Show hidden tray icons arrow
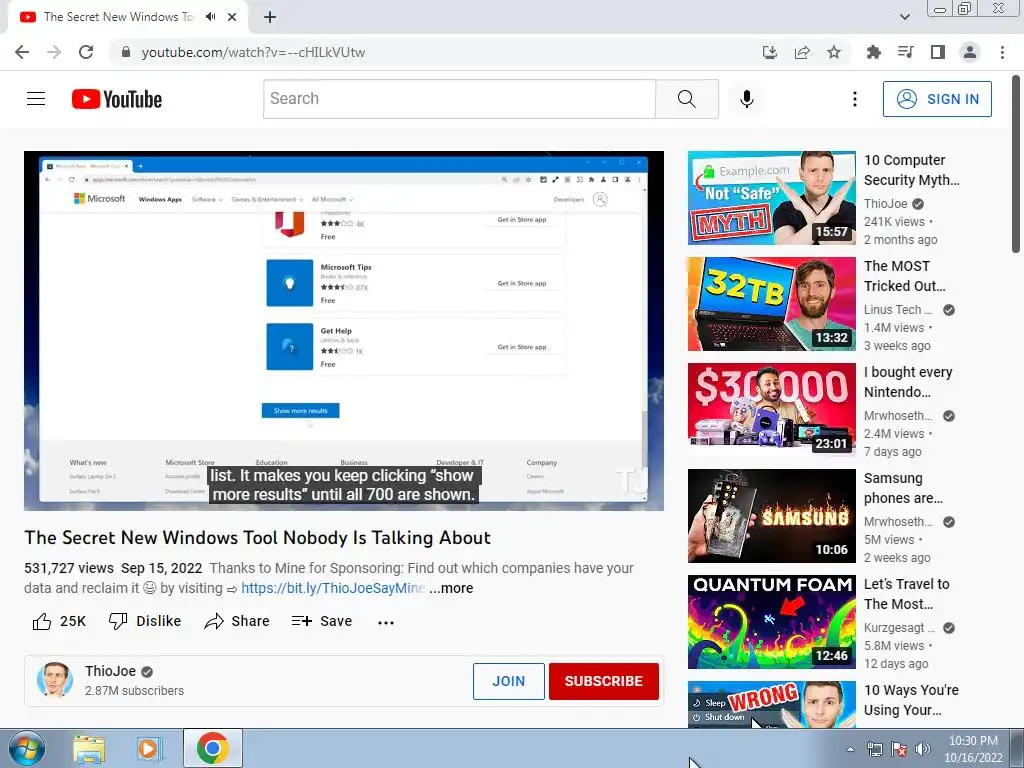Viewport: 1024px width, 768px height. [850, 749]
